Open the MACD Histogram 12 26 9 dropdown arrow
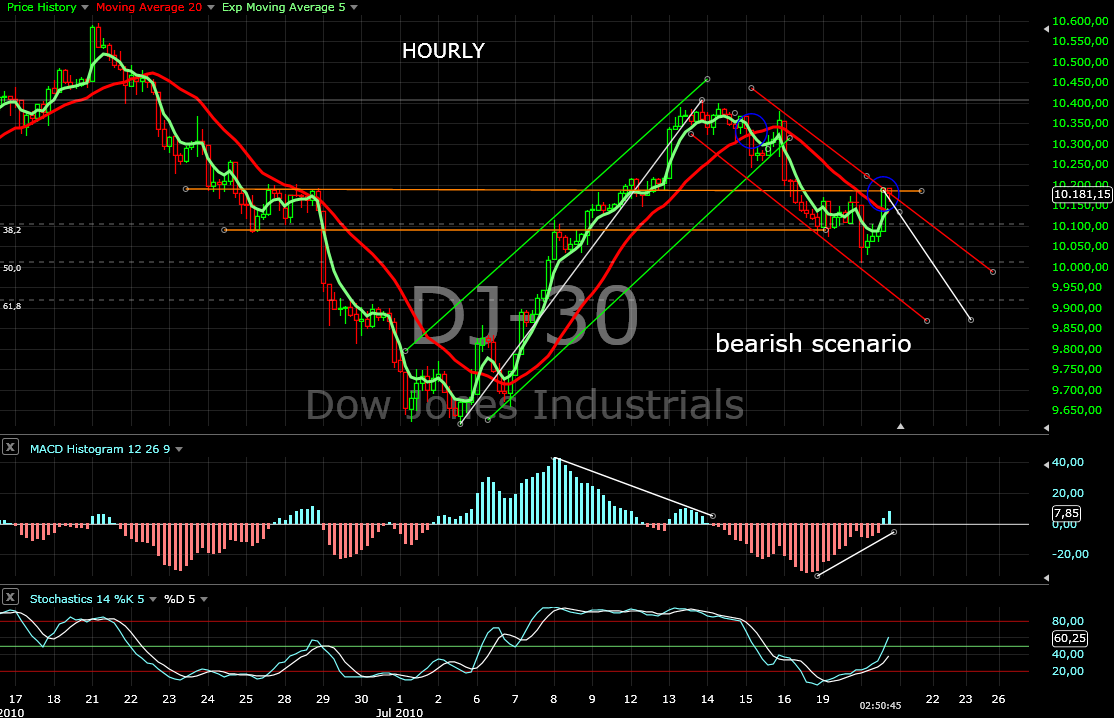Screen dimensions: 1114x718 click(x=179, y=450)
